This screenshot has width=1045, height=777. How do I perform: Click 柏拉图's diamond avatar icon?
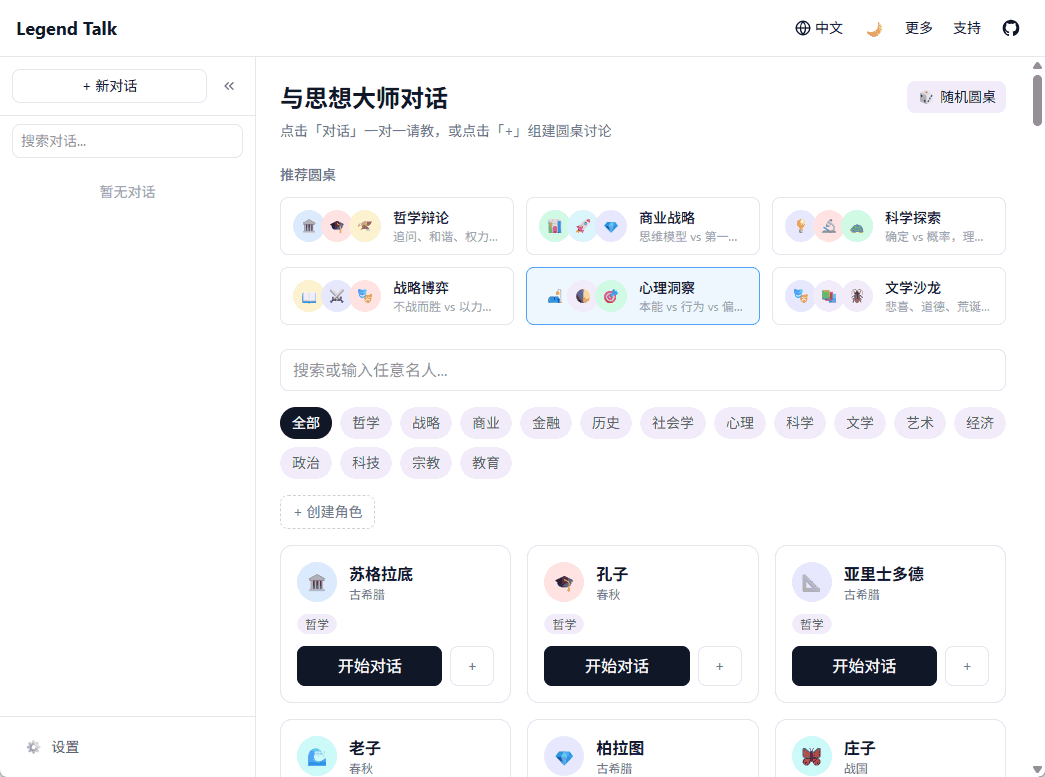coord(564,756)
